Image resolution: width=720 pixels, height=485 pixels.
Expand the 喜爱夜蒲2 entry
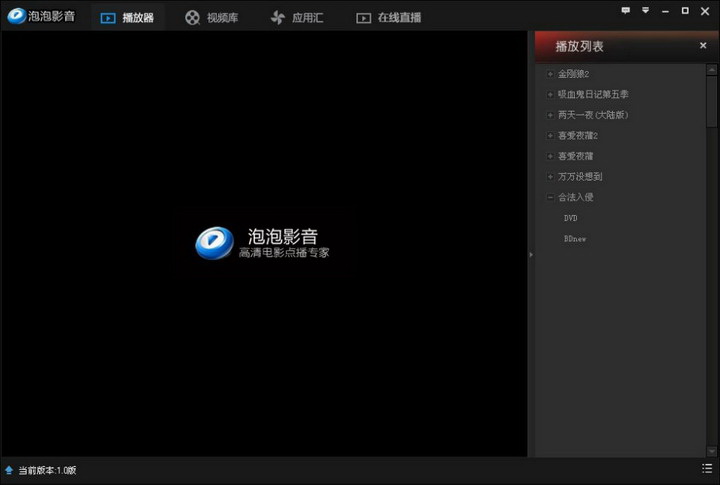tap(550, 135)
